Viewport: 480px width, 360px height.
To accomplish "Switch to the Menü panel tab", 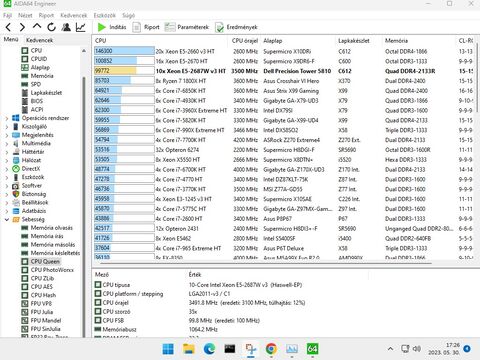I will click(11, 39).
